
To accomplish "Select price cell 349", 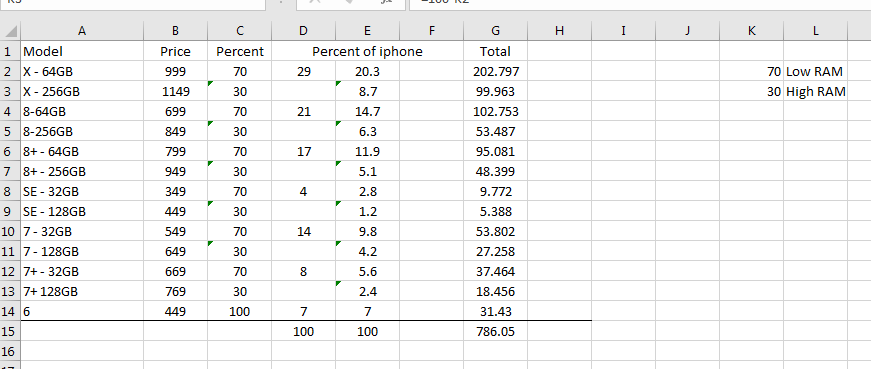I will 175,192.
